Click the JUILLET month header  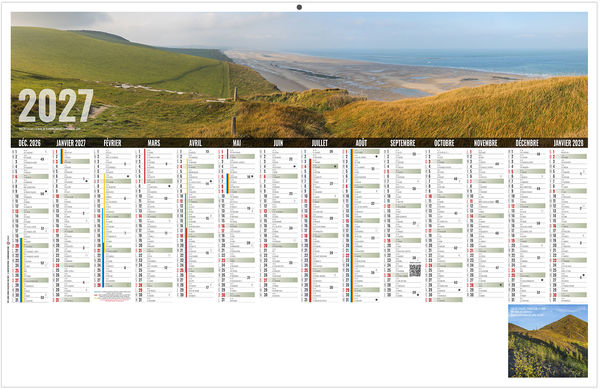pyautogui.click(x=320, y=143)
